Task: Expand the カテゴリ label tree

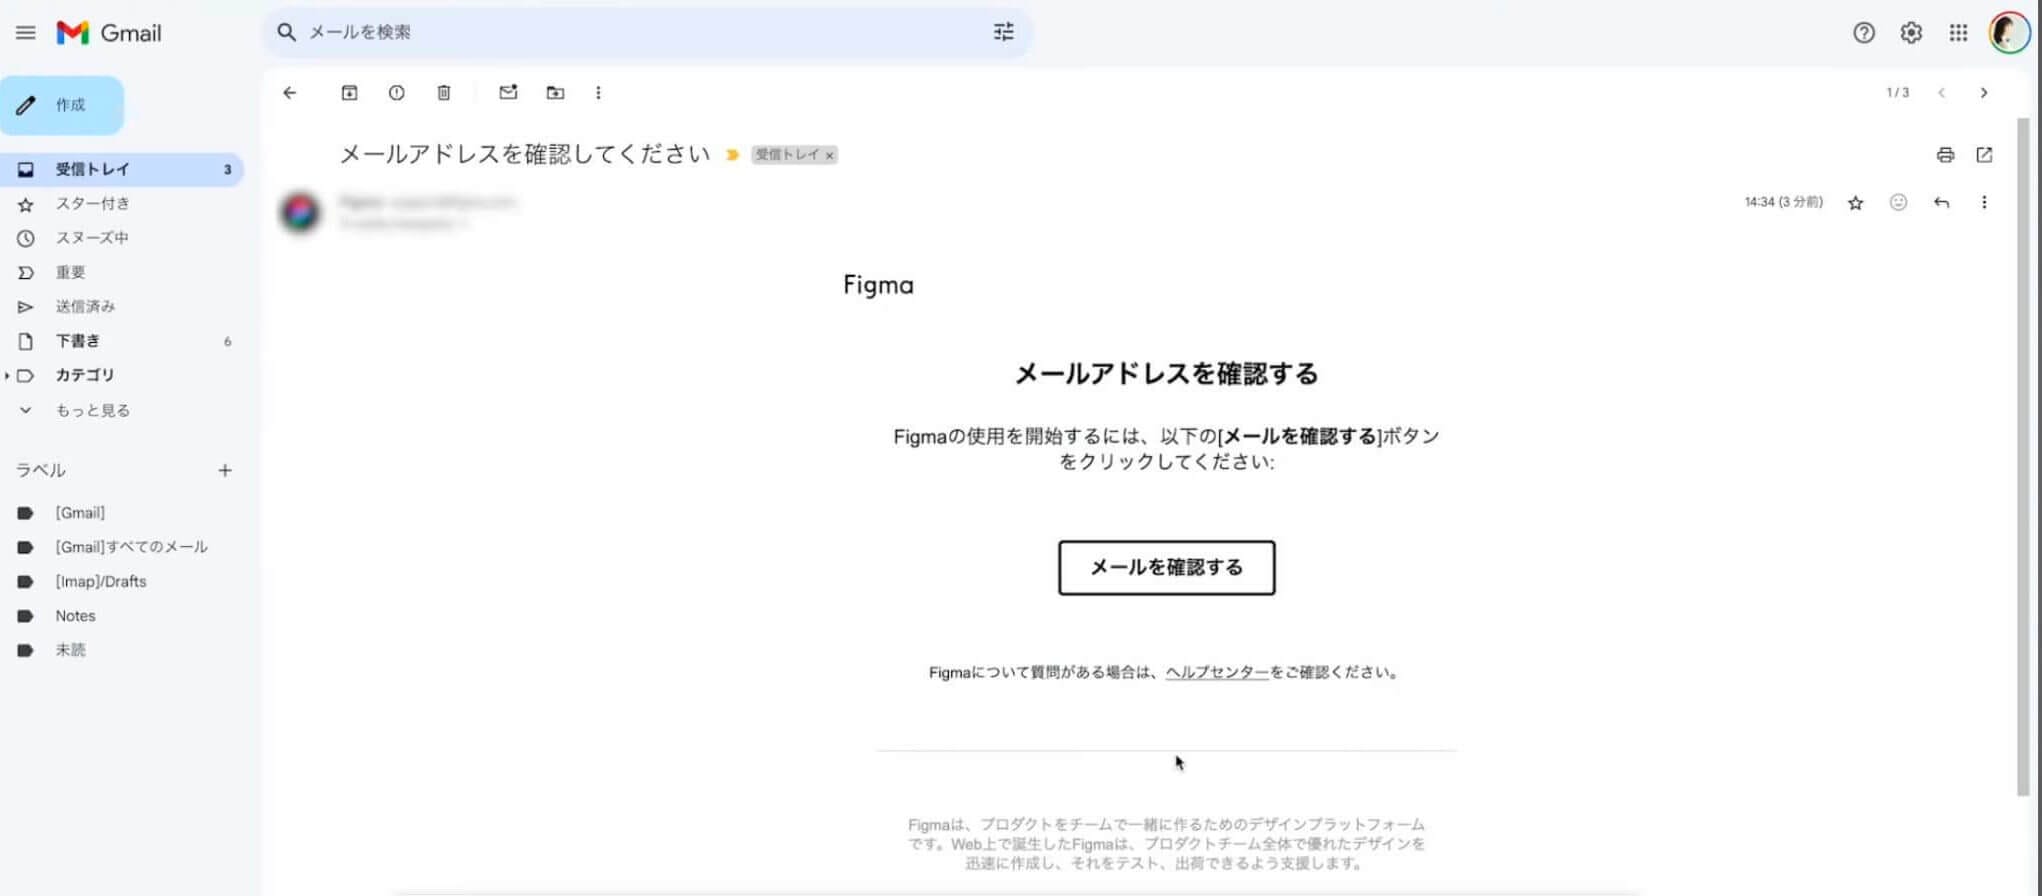Action: click(8, 376)
